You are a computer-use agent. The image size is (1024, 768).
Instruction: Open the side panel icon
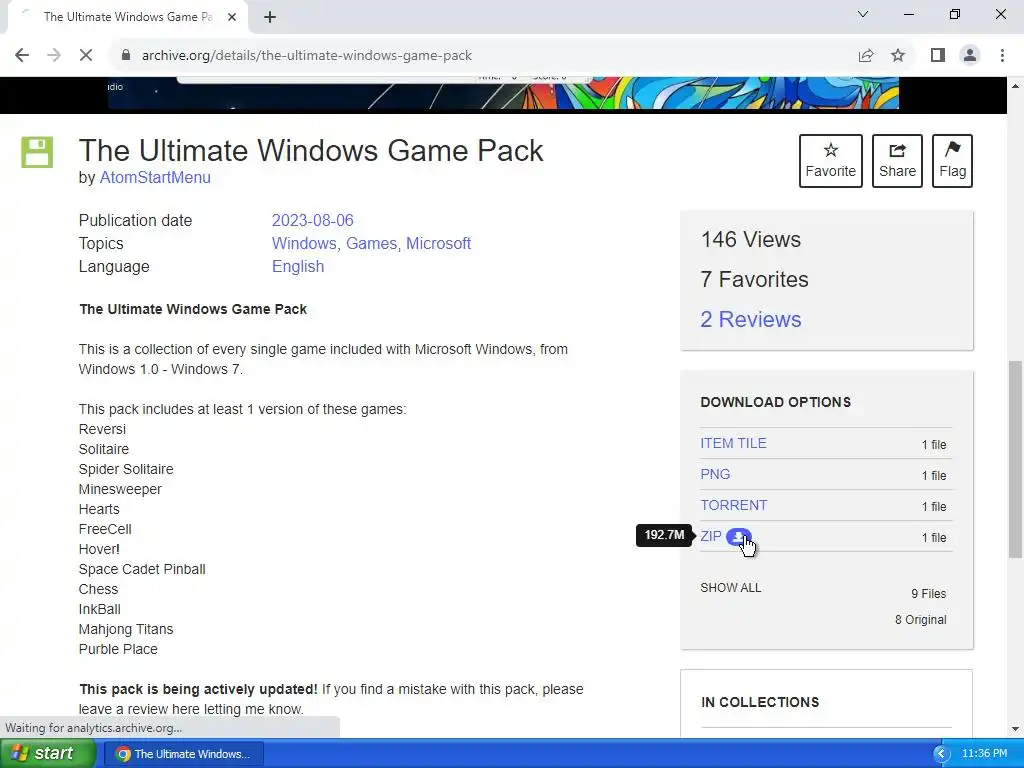coord(938,56)
